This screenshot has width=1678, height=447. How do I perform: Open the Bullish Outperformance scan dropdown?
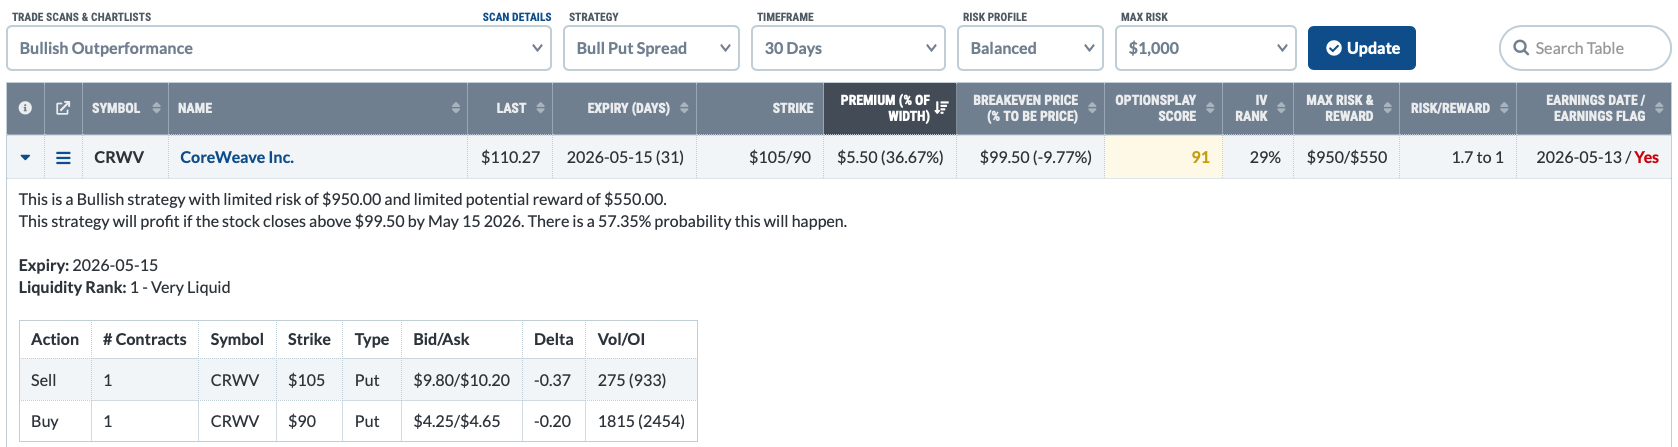279,48
